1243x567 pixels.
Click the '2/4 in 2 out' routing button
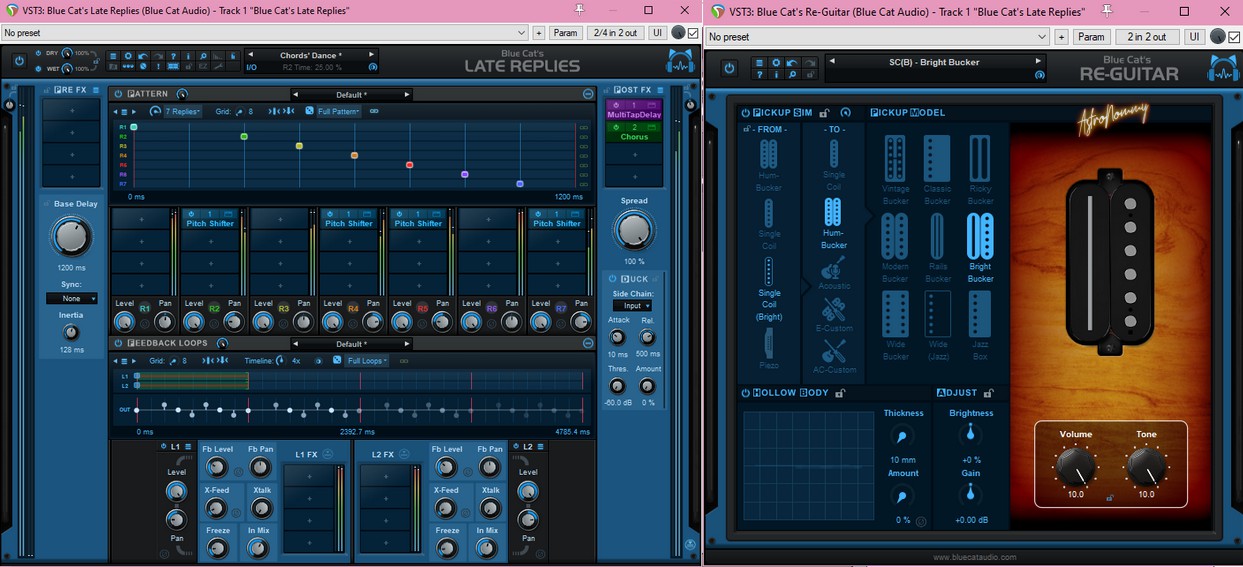click(615, 33)
